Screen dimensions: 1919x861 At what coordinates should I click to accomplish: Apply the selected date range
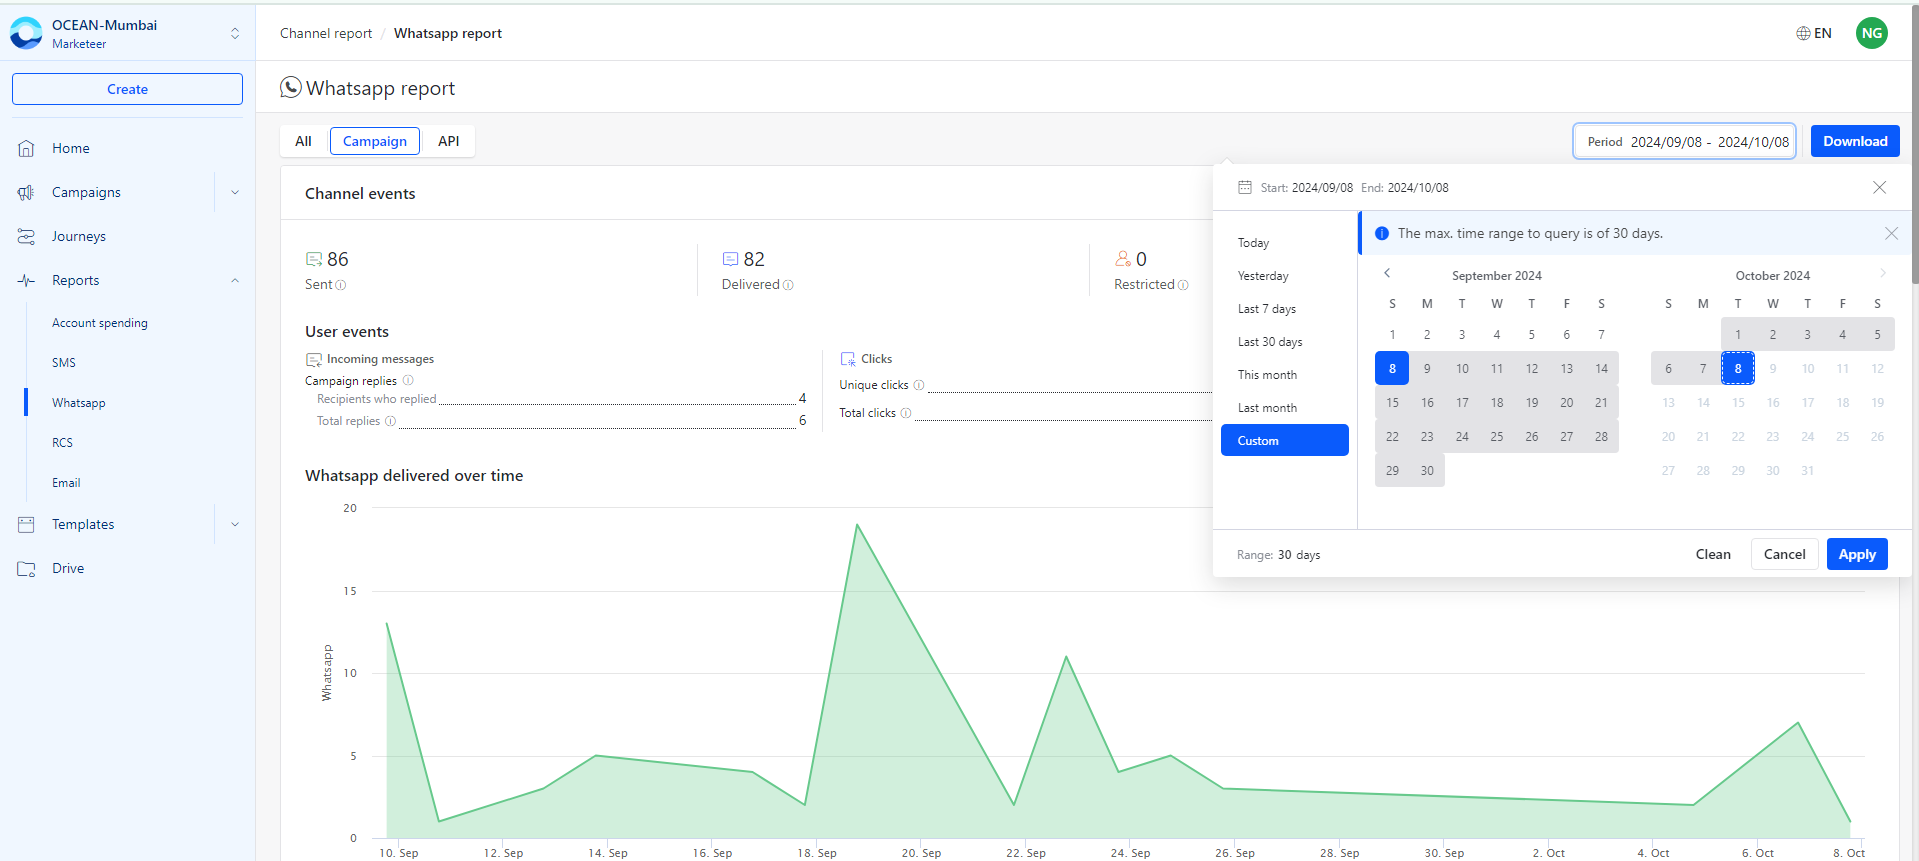point(1857,554)
